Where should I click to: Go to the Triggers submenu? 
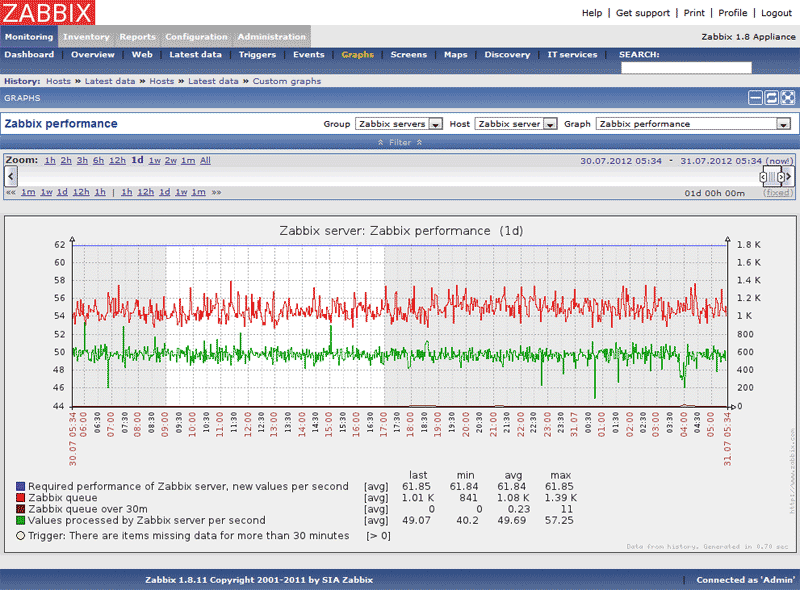257,55
